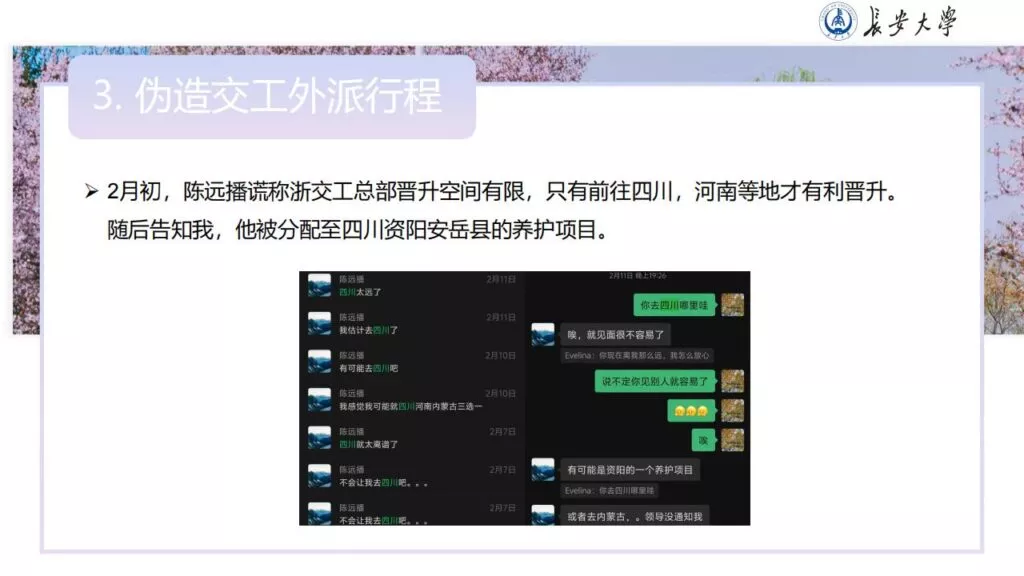Click the "或者去内蒙古" message bubble
This screenshot has height=576, width=1024.
pos(634,516)
